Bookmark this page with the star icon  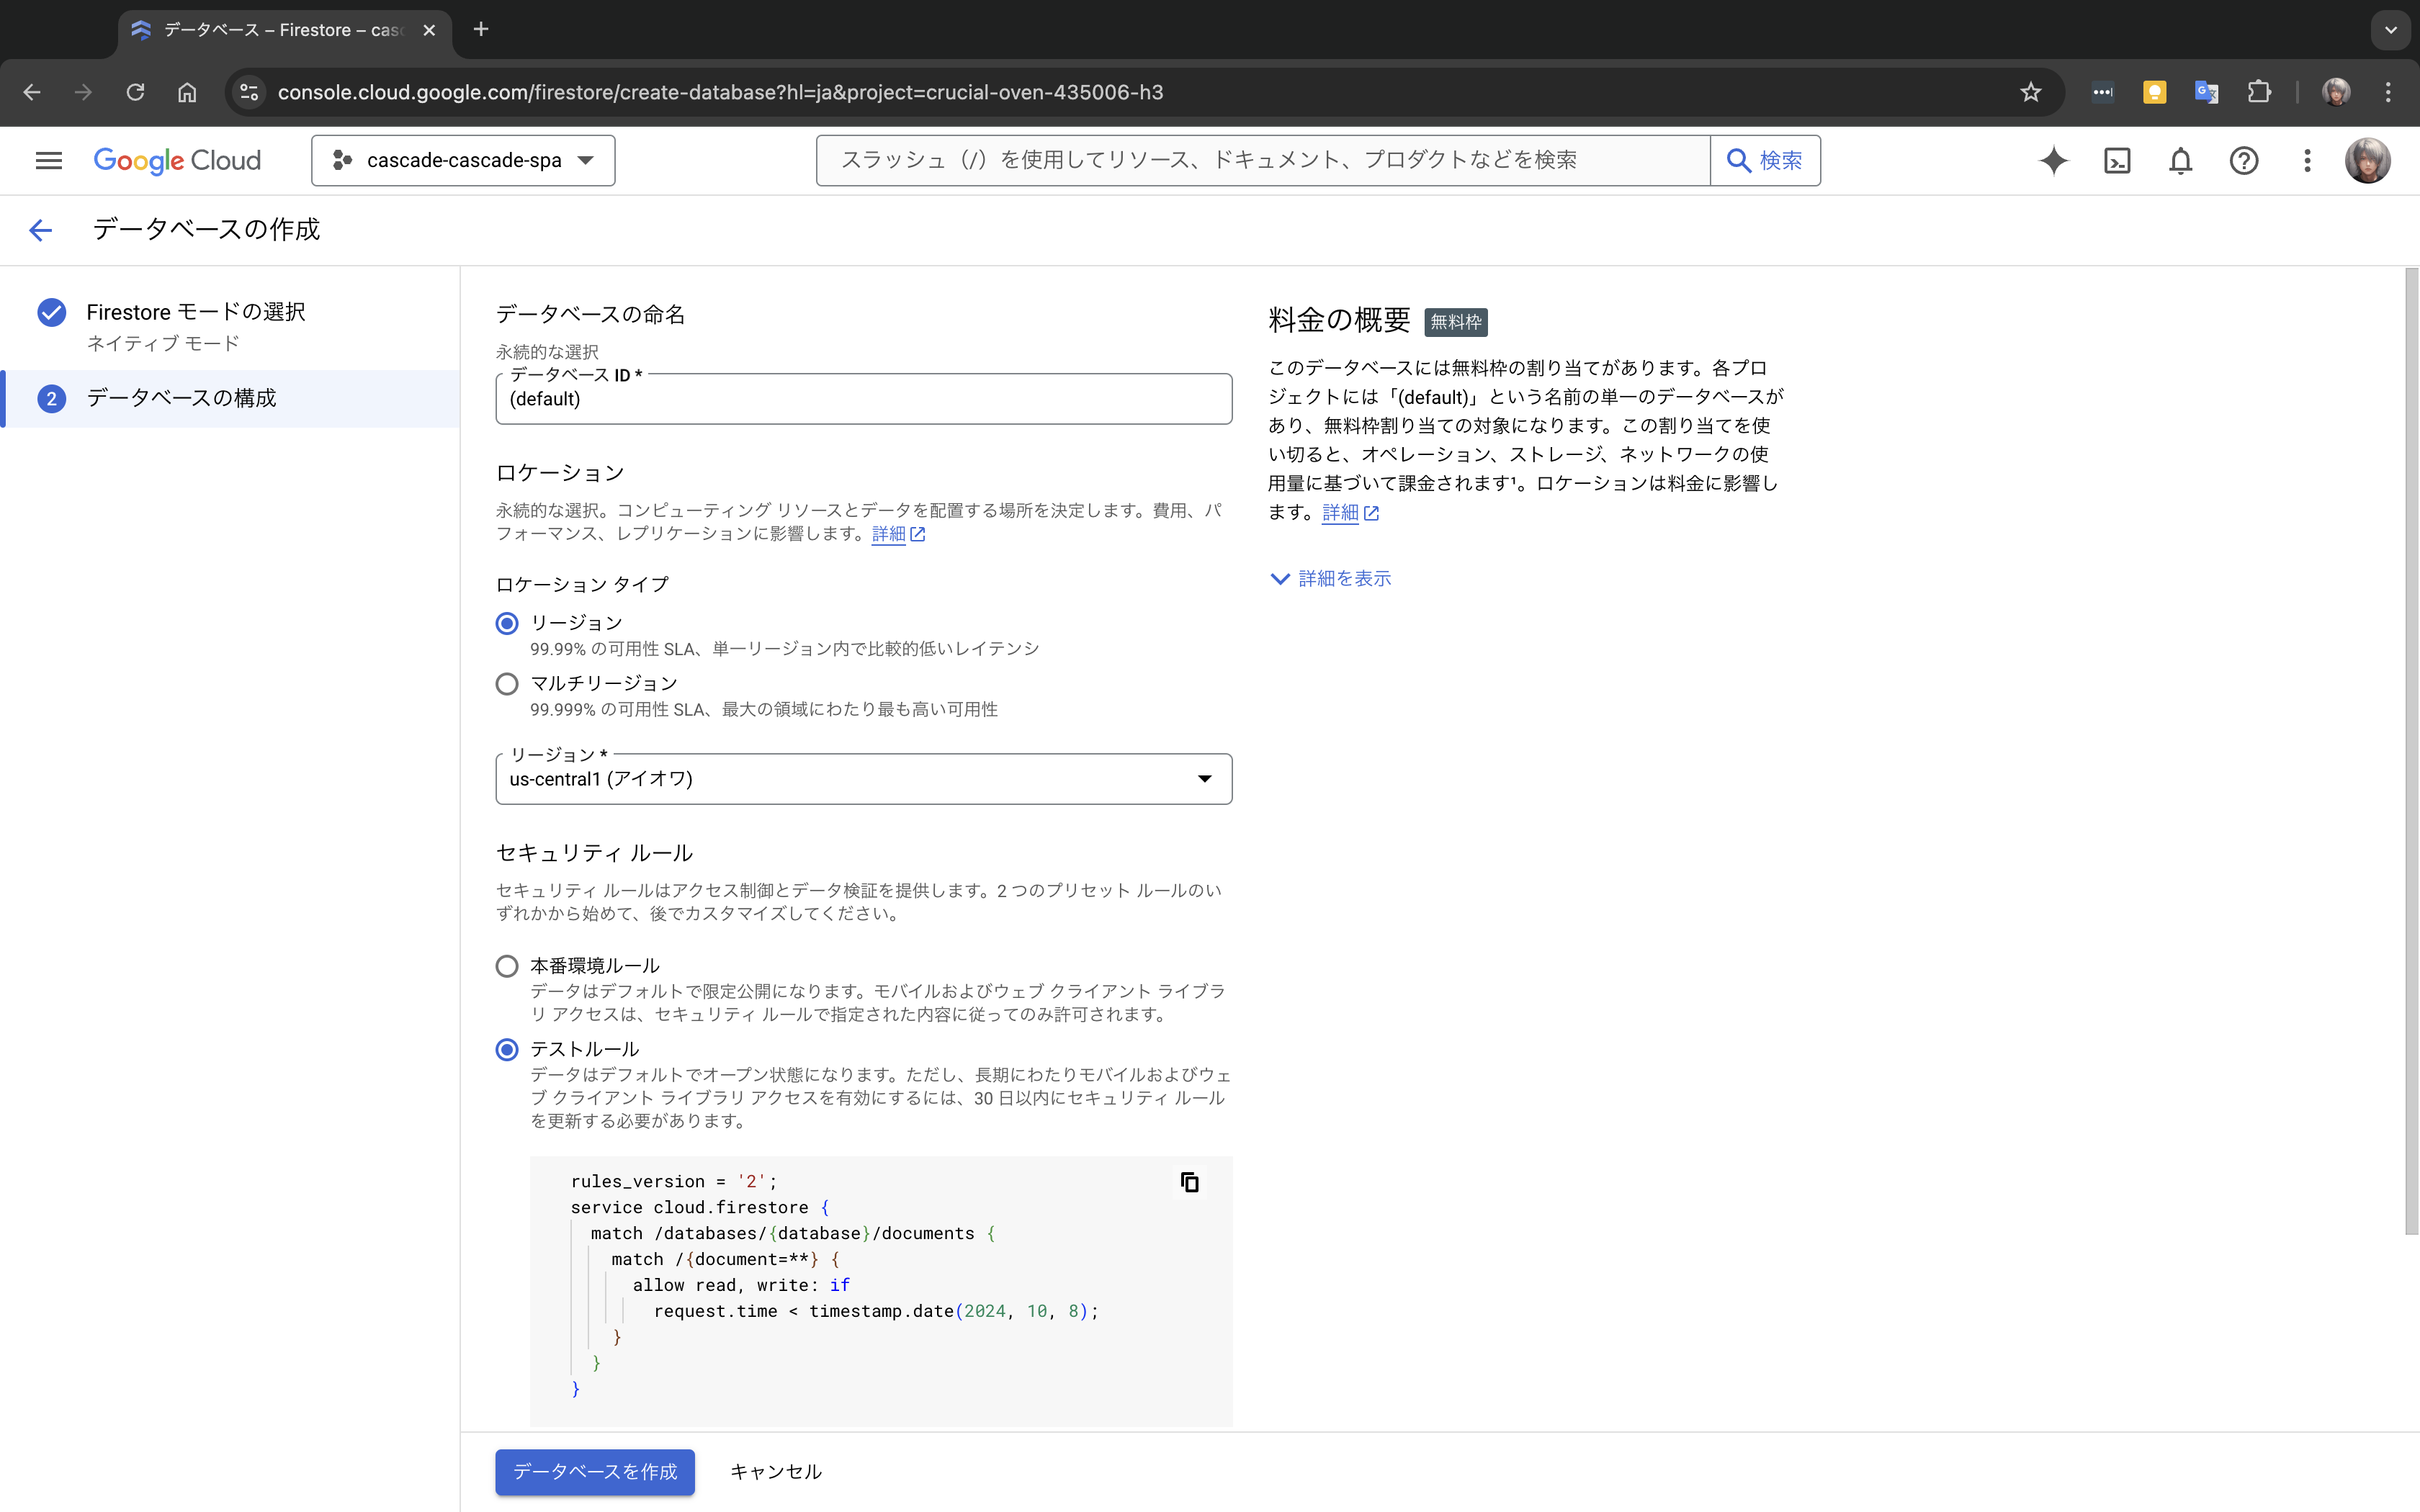click(x=2030, y=92)
